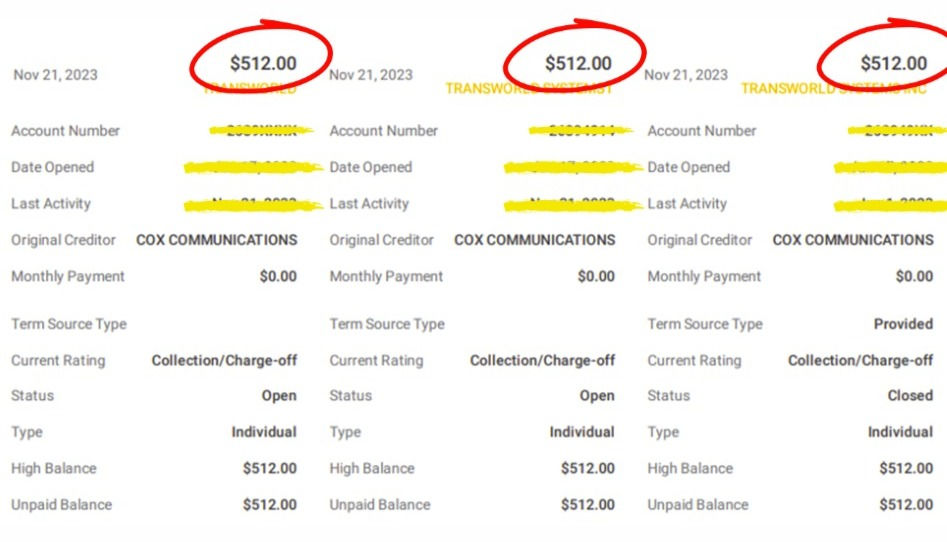Click the circled $512.00 in the left column

(263, 63)
